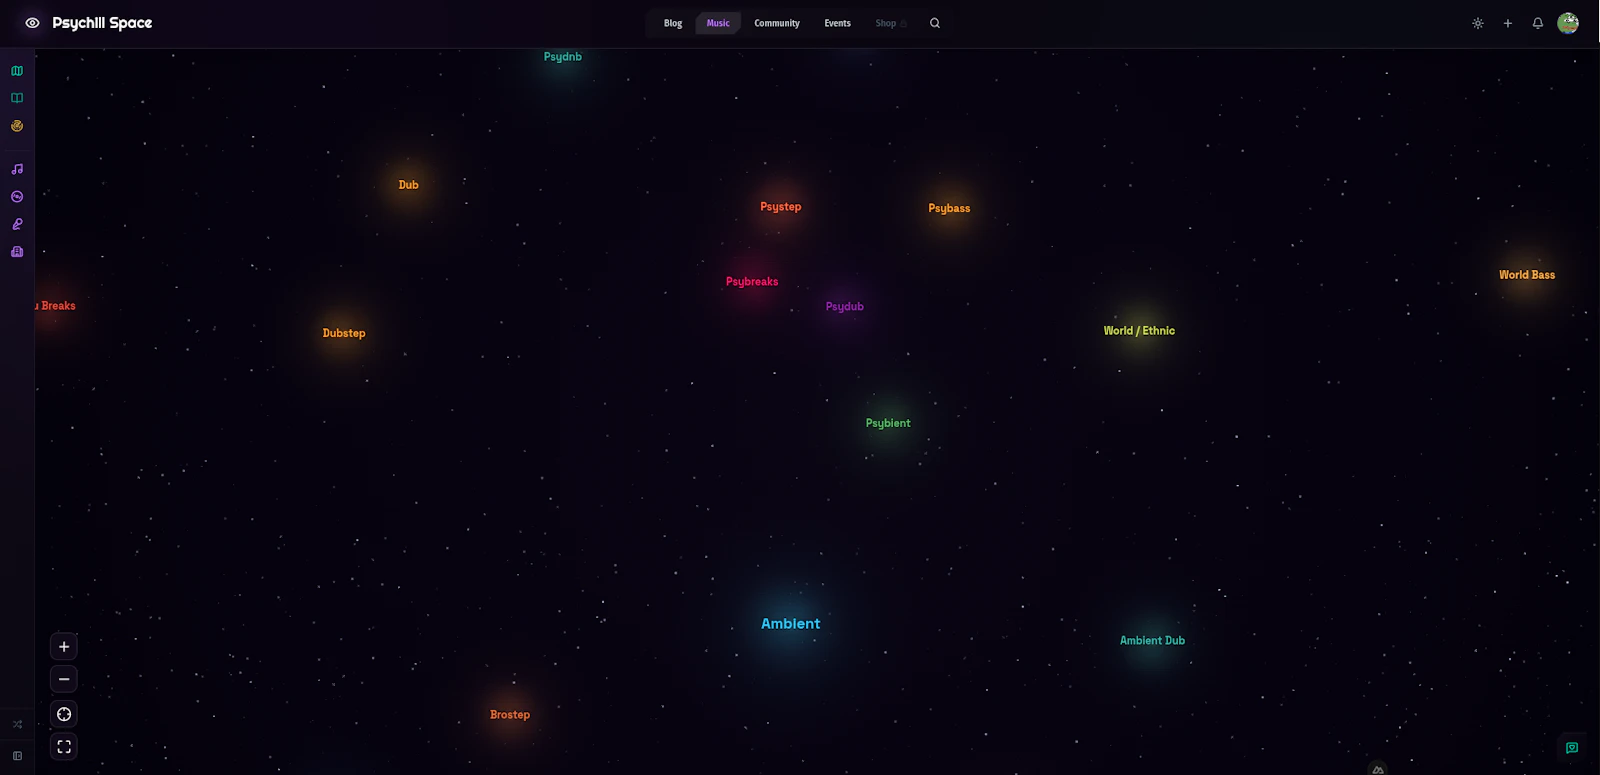Image resolution: width=1600 pixels, height=775 pixels.
Task: Click the vinyl disc icon in the sidebar
Action: [17, 197]
